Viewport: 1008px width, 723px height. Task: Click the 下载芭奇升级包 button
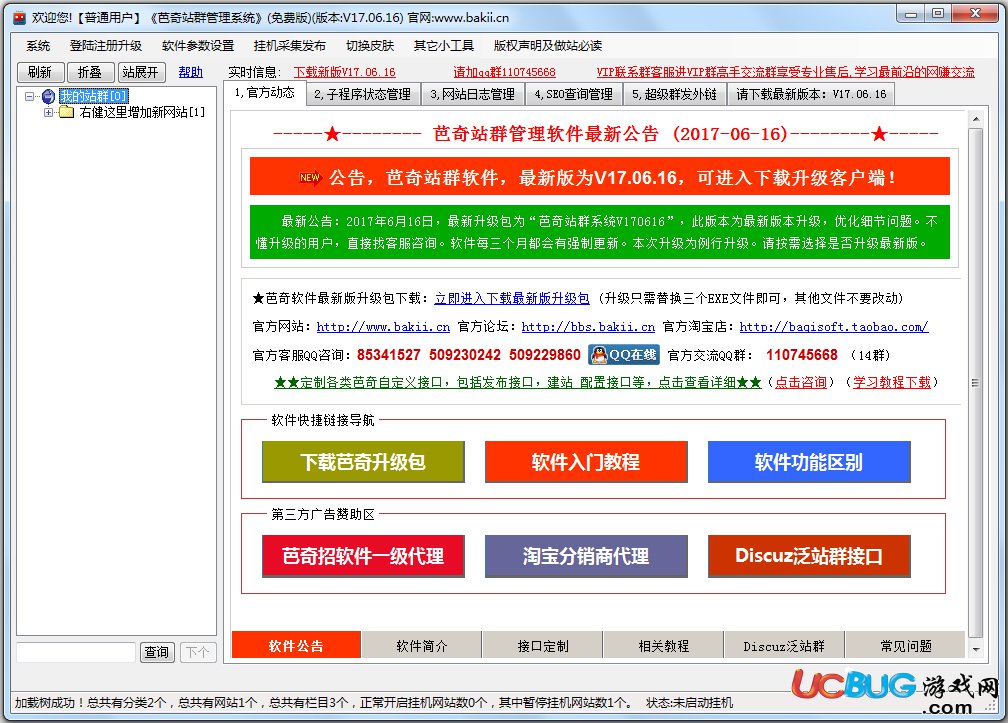(x=363, y=461)
